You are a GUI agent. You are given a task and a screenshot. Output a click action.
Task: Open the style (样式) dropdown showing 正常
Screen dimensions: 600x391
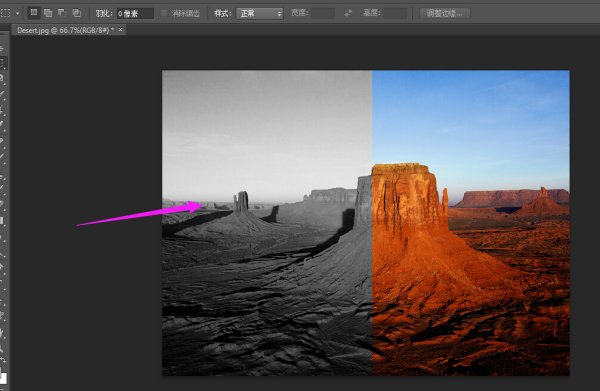(260, 14)
